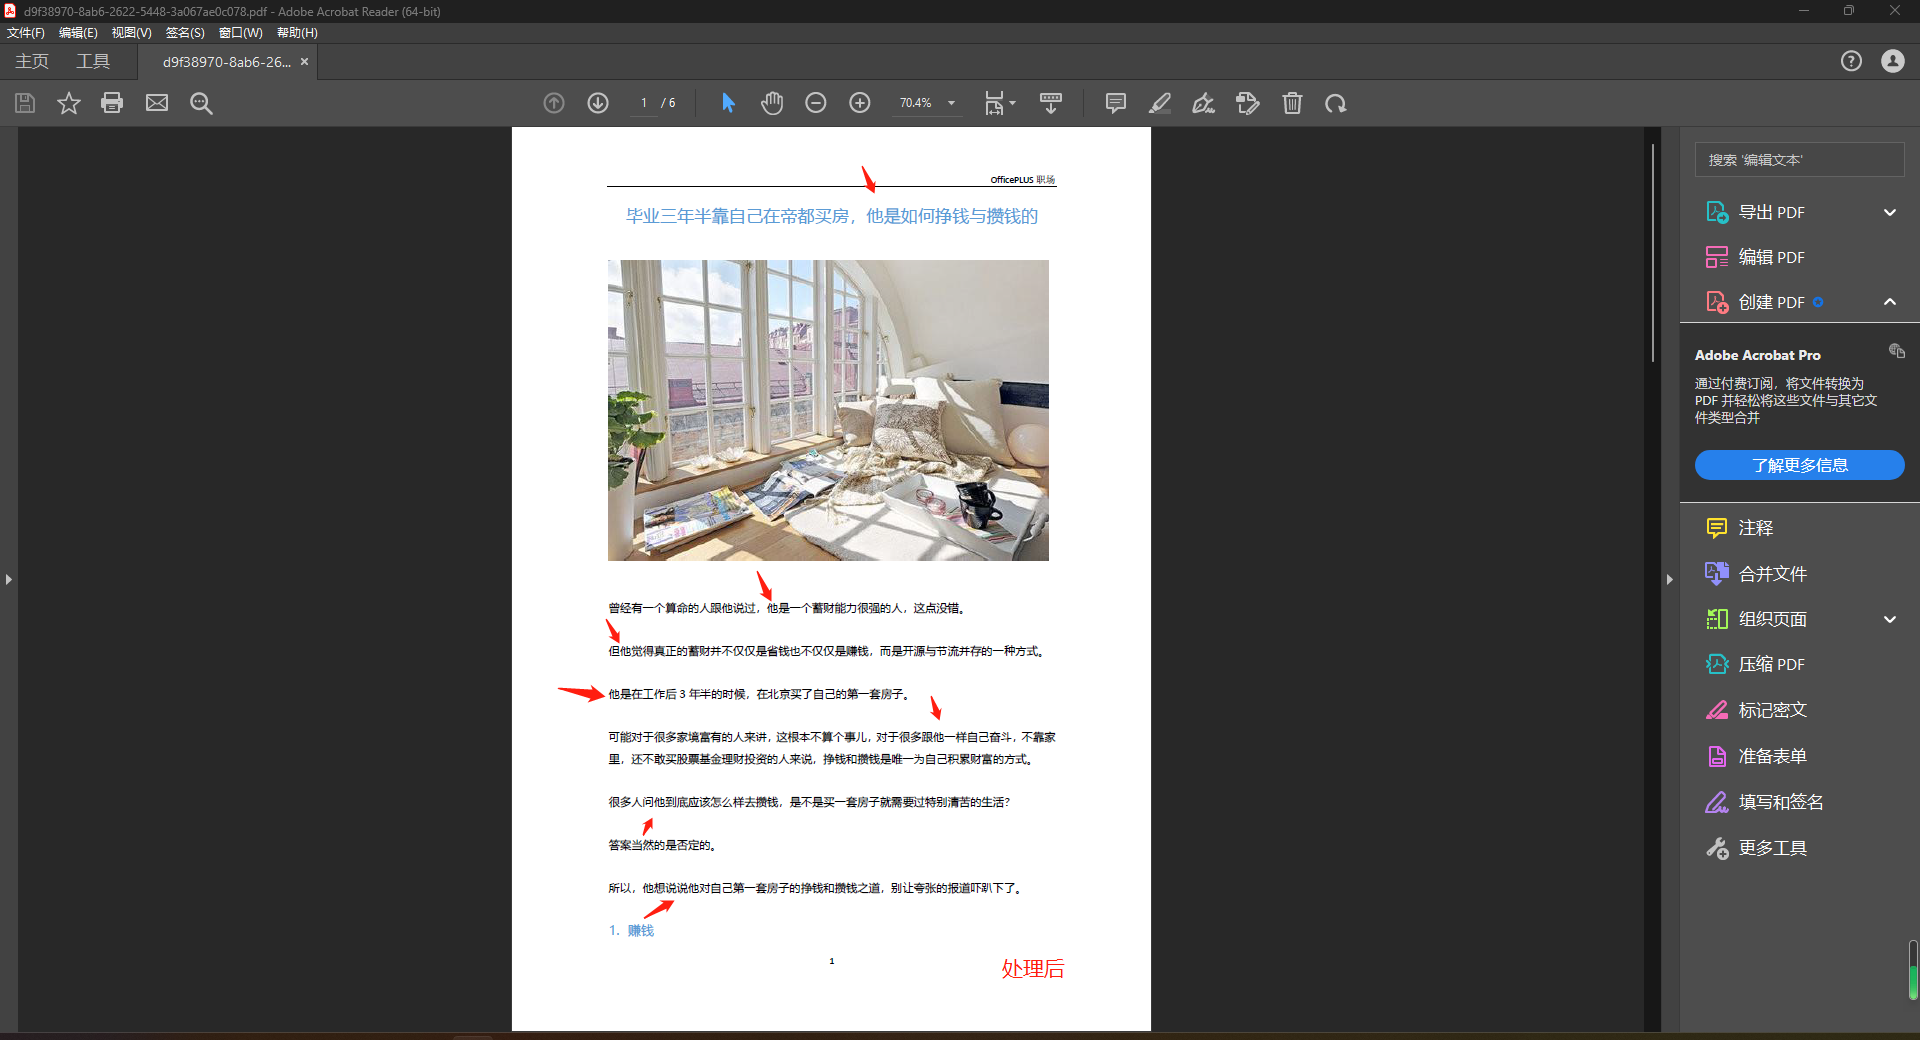
Task: Save the current PDF file
Action: coord(24,103)
